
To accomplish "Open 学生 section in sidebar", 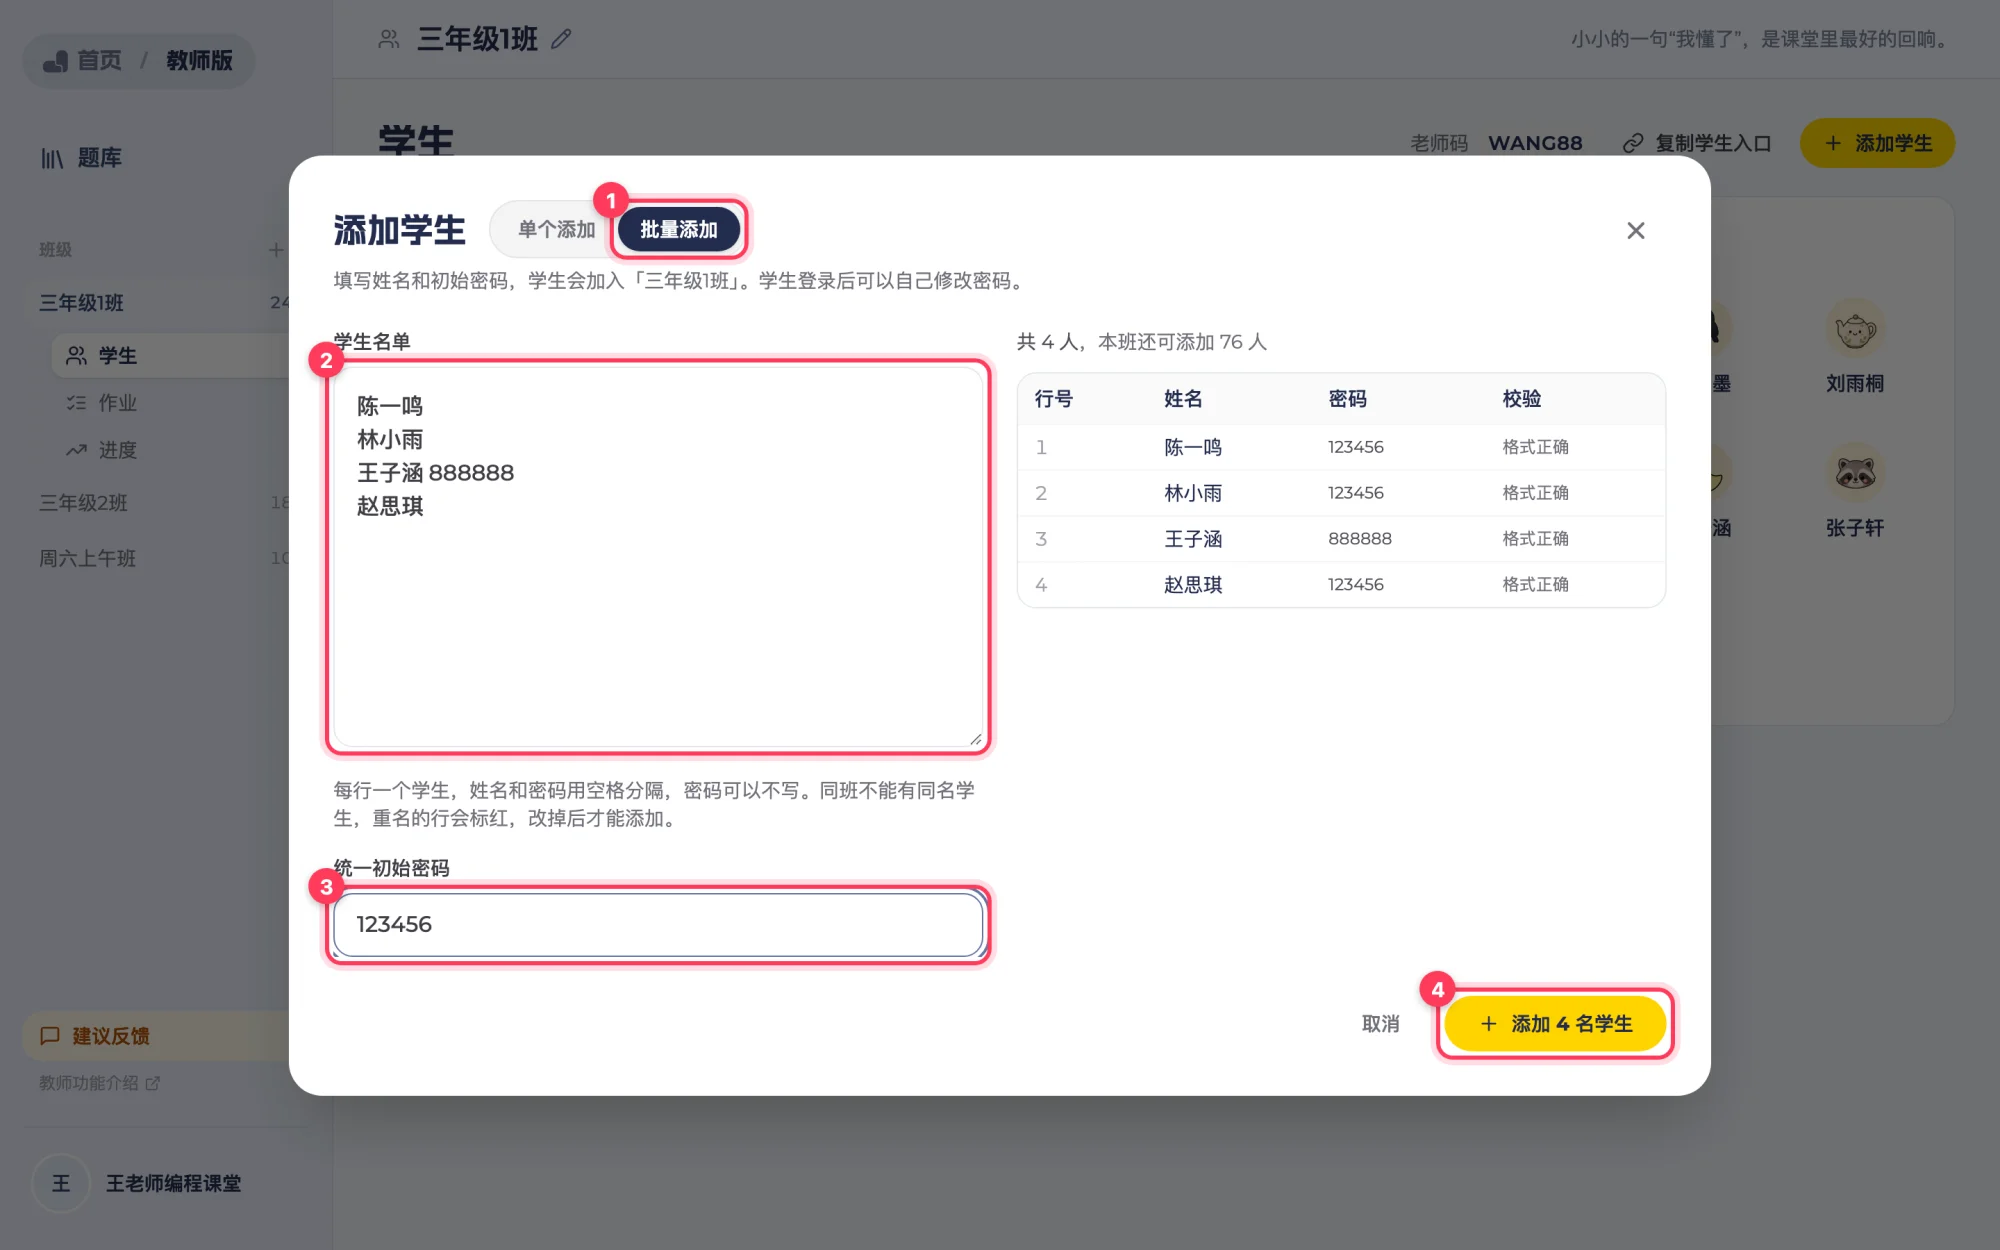I will pyautogui.click(x=170, y=356).
